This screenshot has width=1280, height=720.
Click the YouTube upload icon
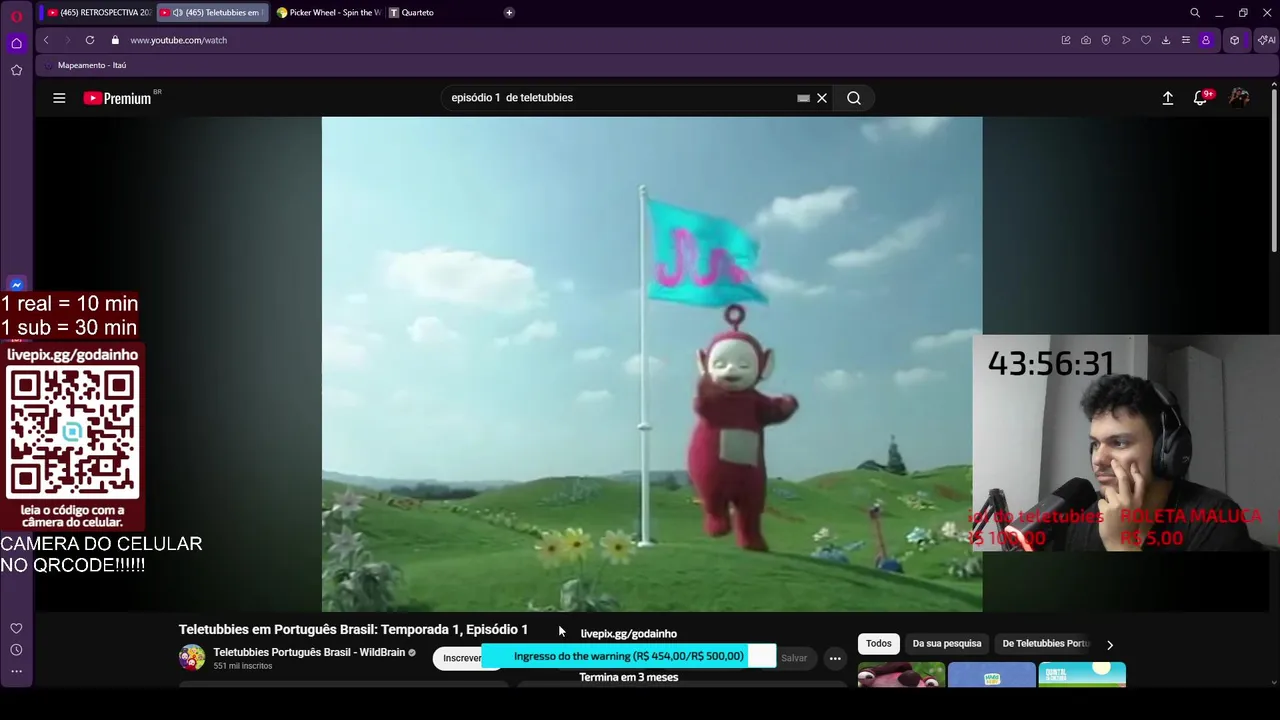pyautogui.click(x=1167, y=98)
